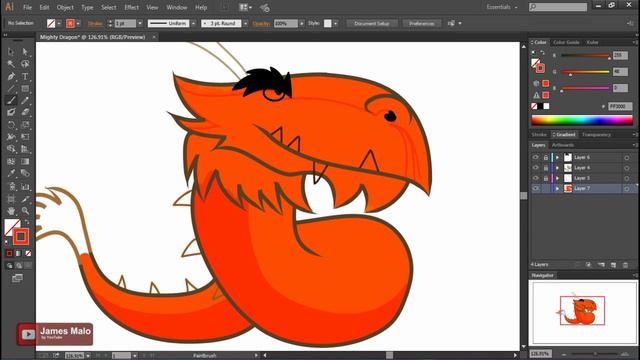Open the Essentials workspace switcher
Viewport: 640px width, 360px height.
click(x=502, y=7)
